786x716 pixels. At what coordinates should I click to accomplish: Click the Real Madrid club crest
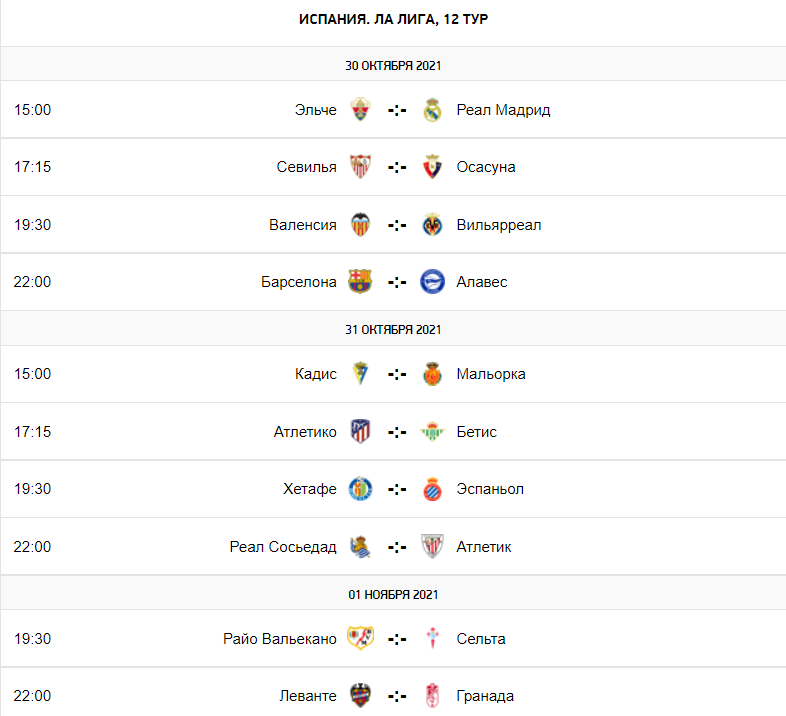tap(432, 110)
